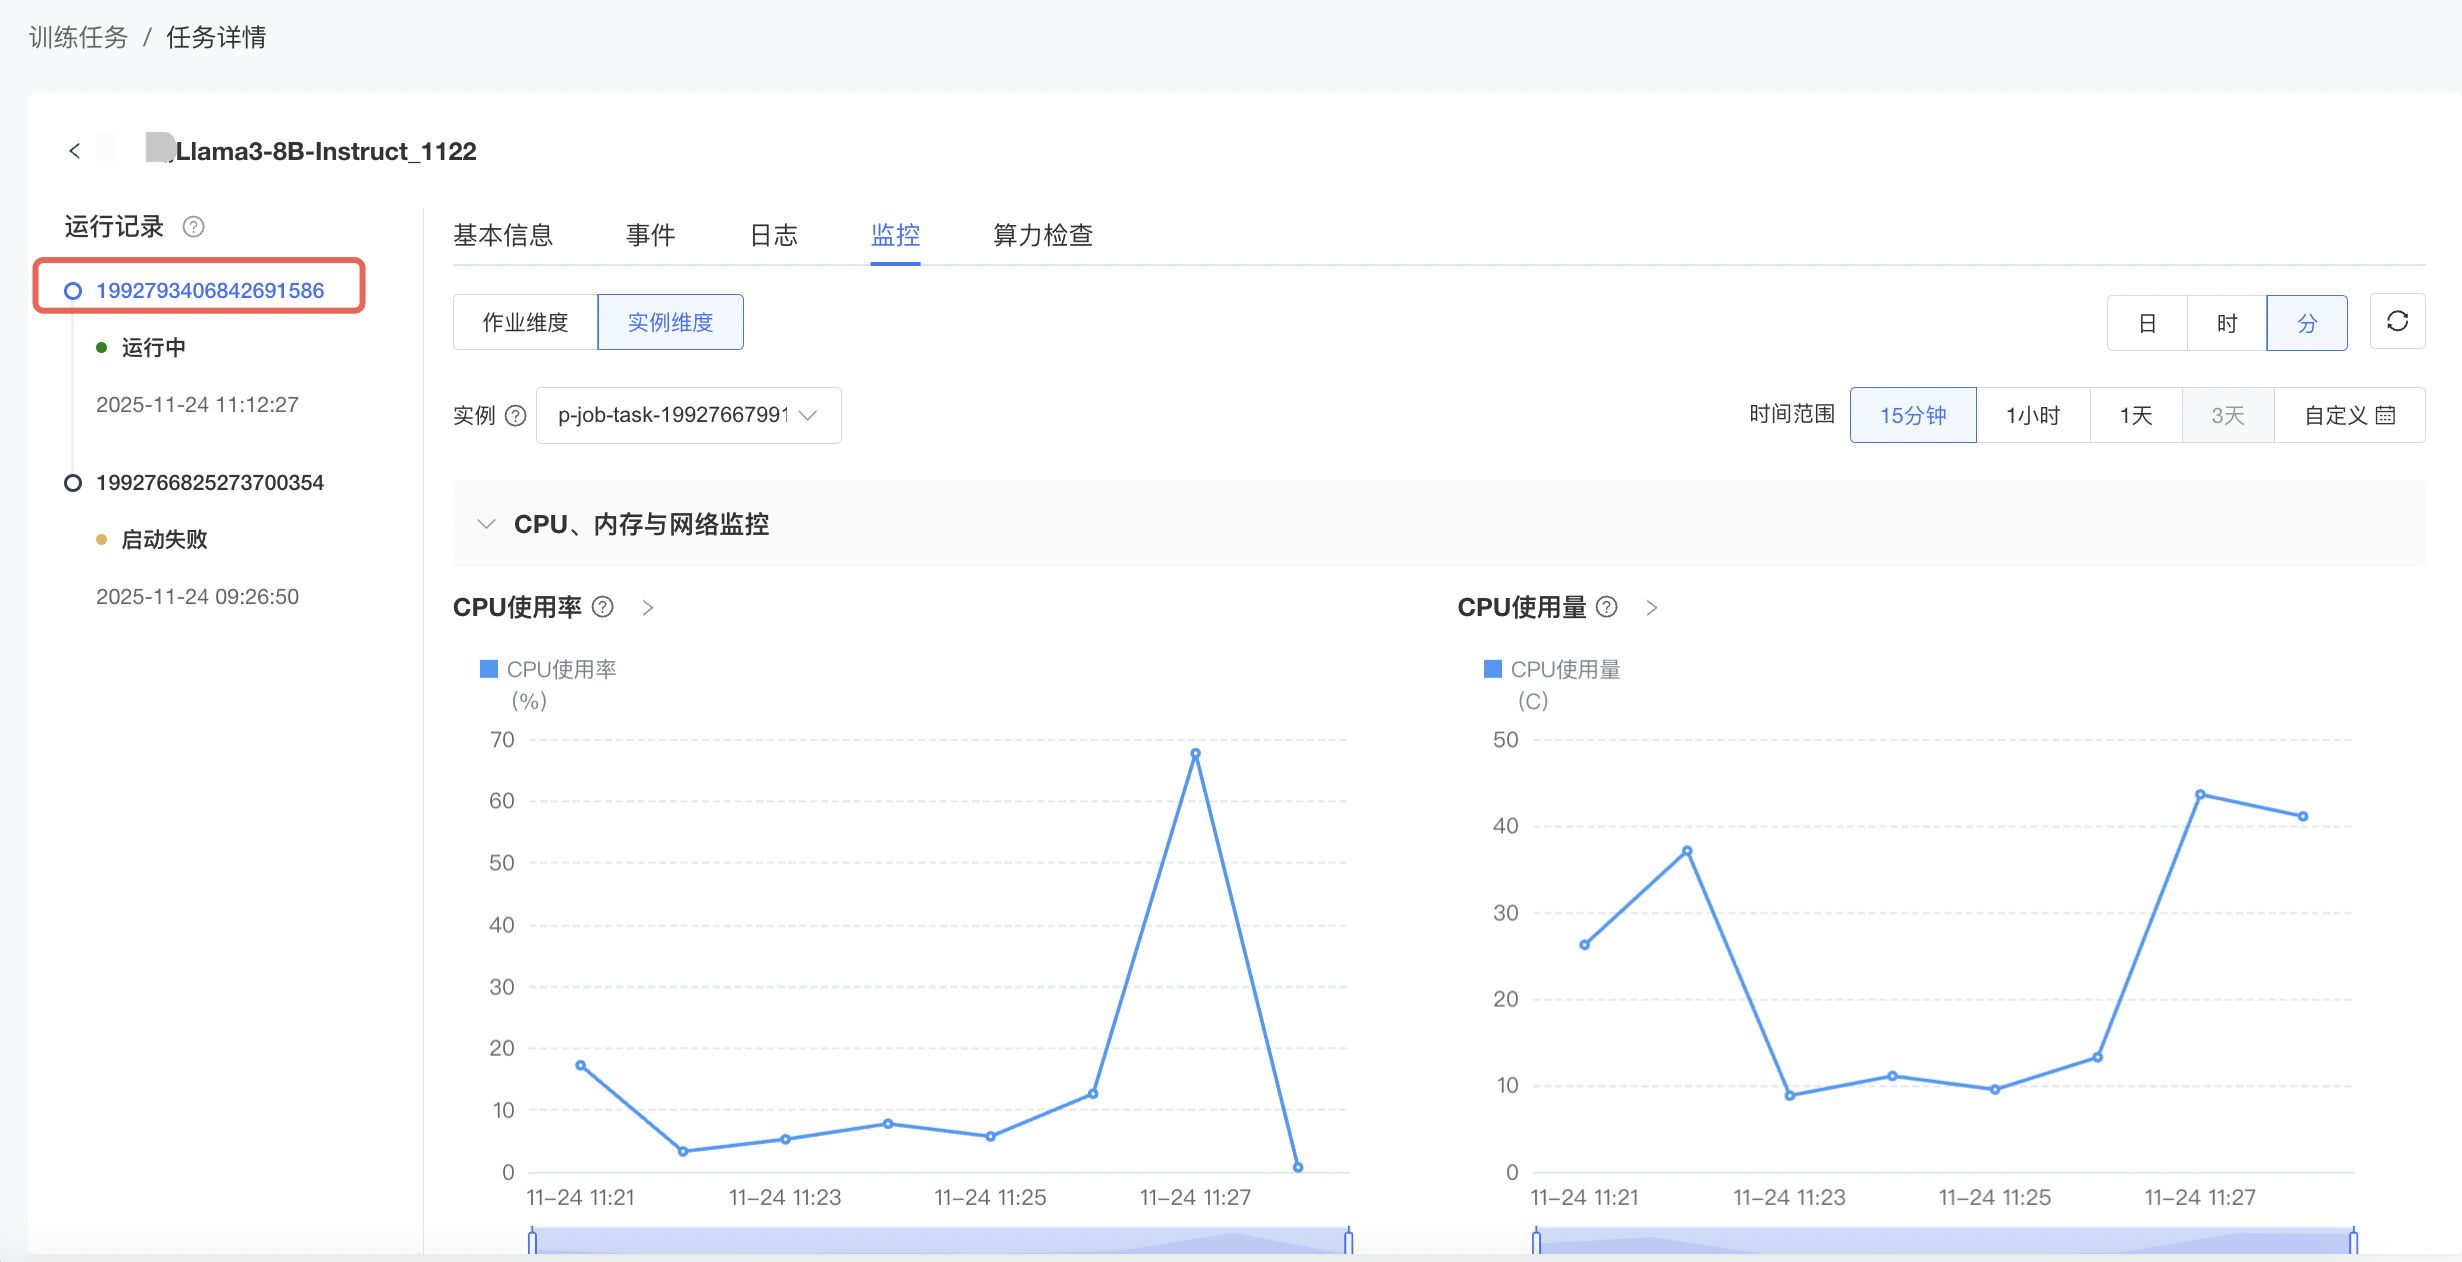
Task: Switch to 日志 tab
Action: (x=773, y=235)
